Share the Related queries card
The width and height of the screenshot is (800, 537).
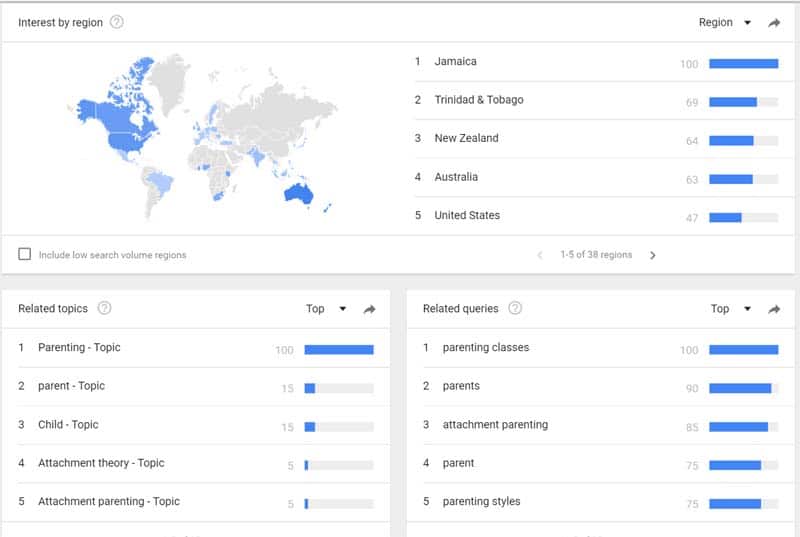[774, 309]
